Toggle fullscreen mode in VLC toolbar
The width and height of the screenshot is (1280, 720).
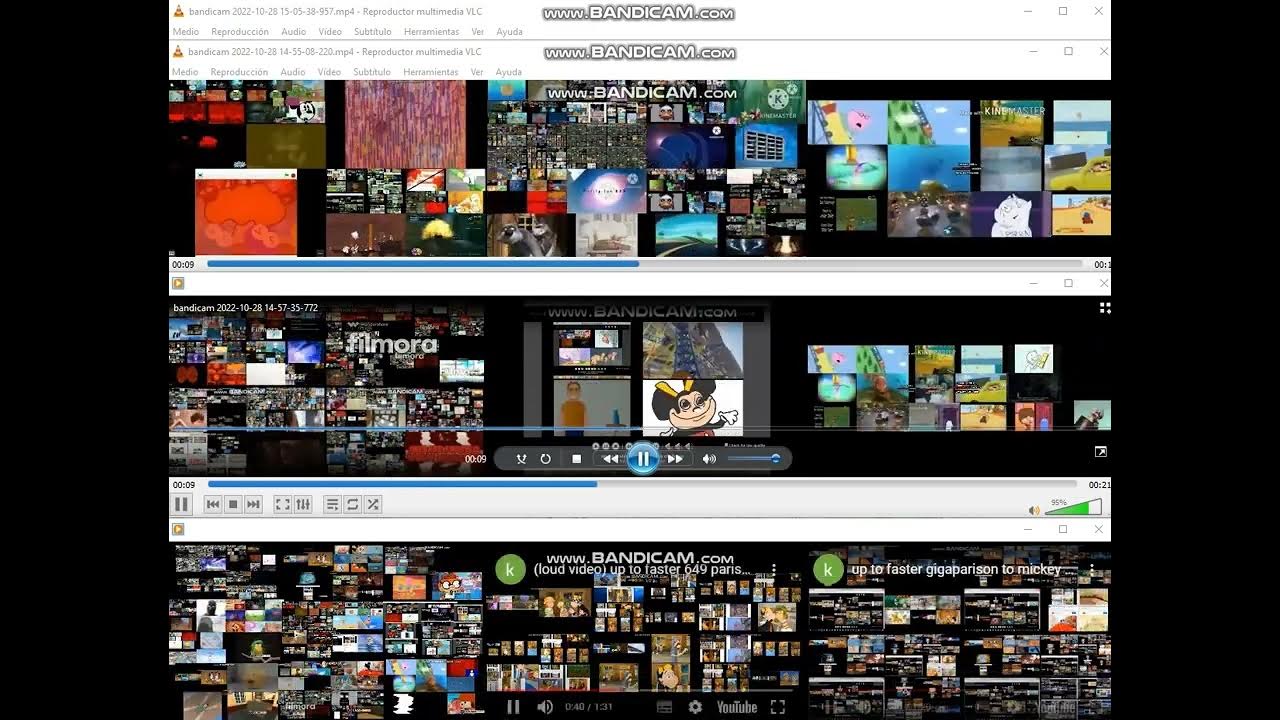tap(283, 505)
